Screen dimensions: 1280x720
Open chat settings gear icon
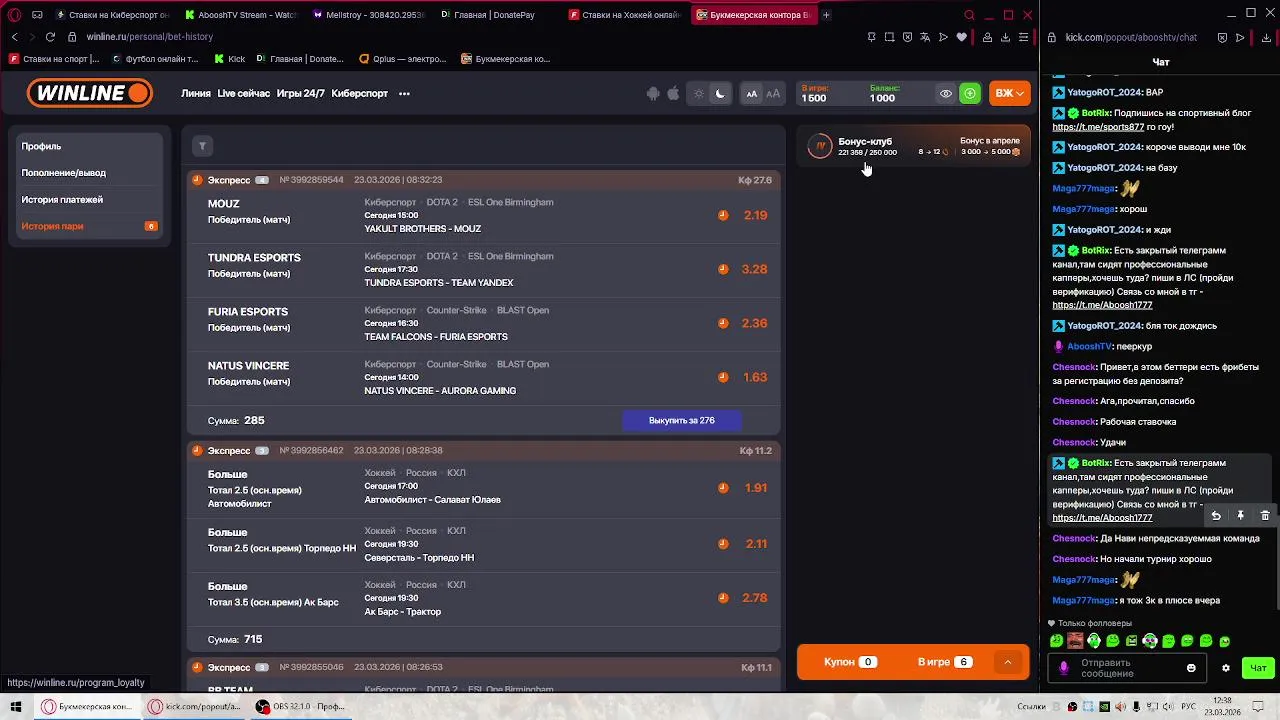coord(1226,668)
